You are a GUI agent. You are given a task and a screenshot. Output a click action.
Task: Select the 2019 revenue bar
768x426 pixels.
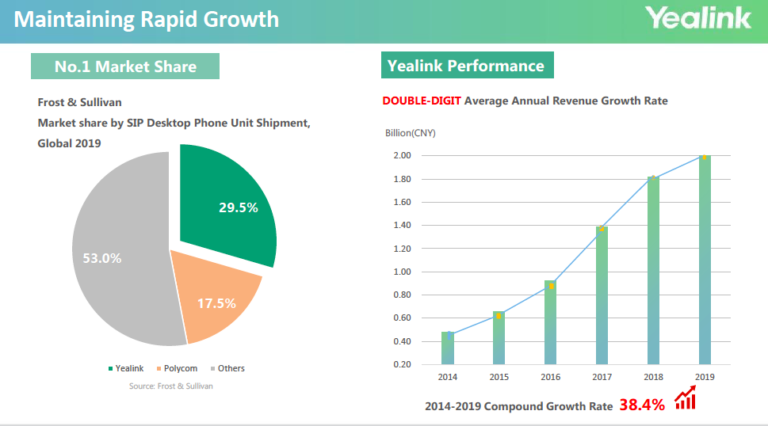point(705,260)
